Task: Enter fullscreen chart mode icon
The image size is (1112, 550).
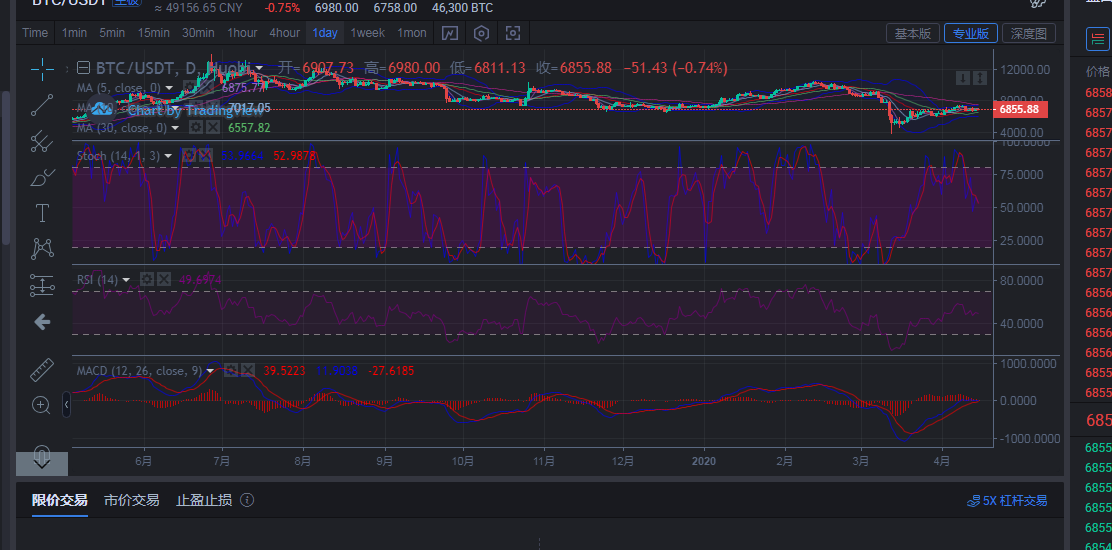Action: (513, 33)
